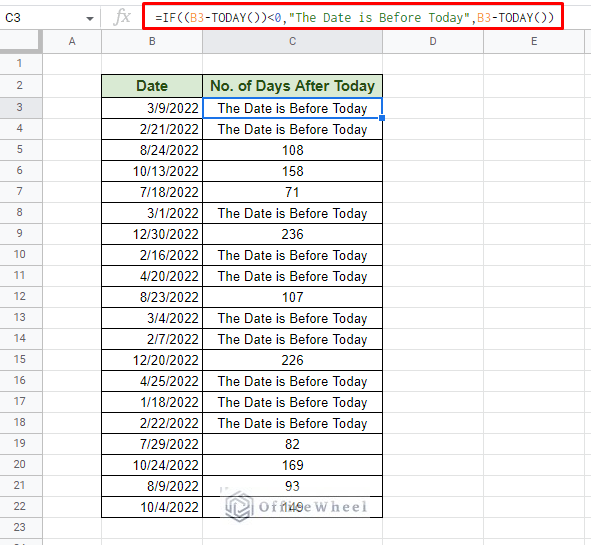Click the cell with date 10/4/2022
This screenshot has width=591, height=545.
tap(152, 507)
